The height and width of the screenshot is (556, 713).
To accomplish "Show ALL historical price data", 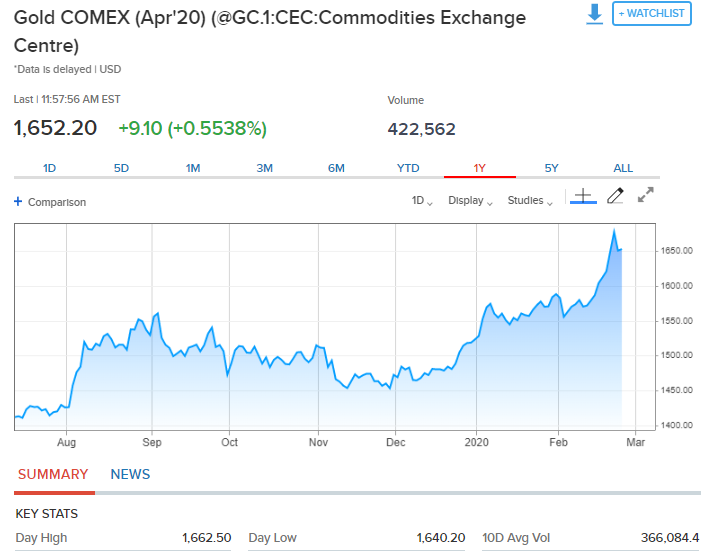I will [623, 168].
